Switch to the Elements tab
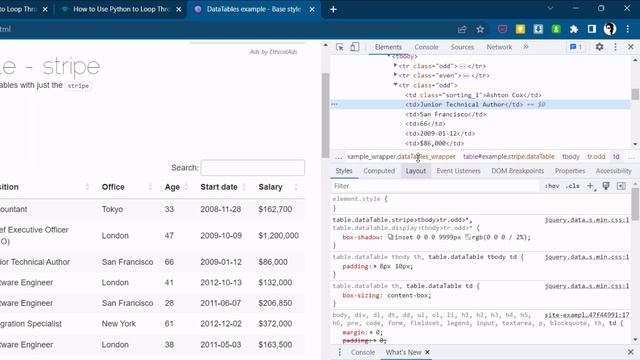Image resolution: width=640 pixels, height=360 pixels. pyautogui.click(x=388, y=47)
